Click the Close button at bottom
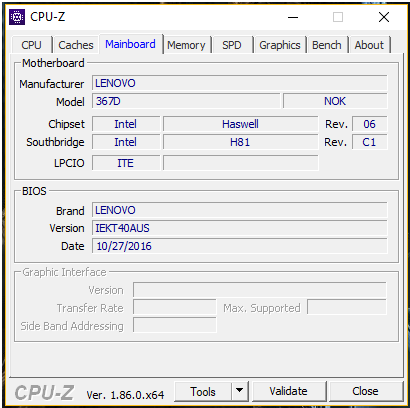 pyautogui.click(x=365, y=391)
